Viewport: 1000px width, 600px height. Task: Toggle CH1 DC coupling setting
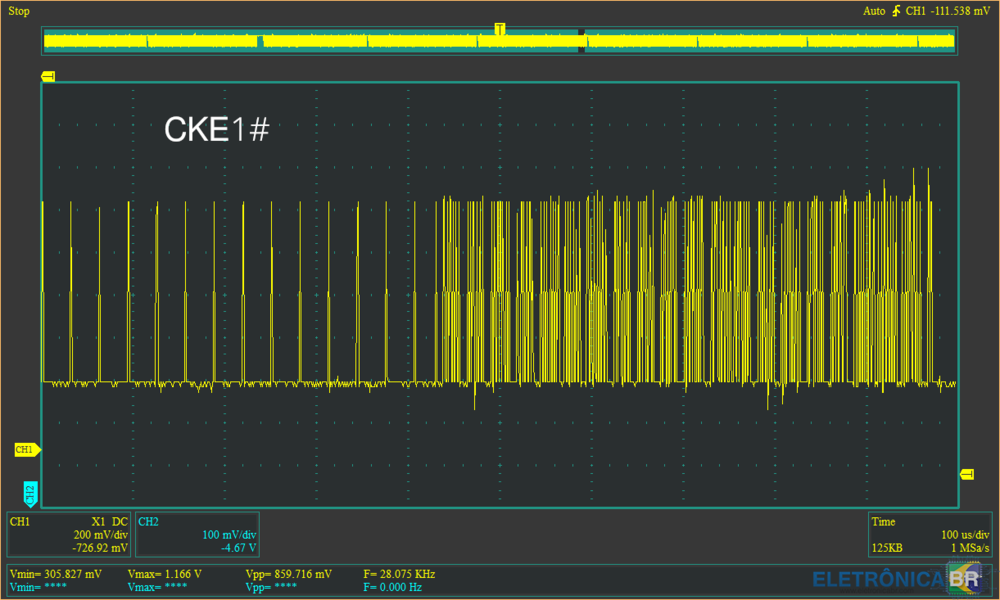pyautogui.click(x=119, y=522)
